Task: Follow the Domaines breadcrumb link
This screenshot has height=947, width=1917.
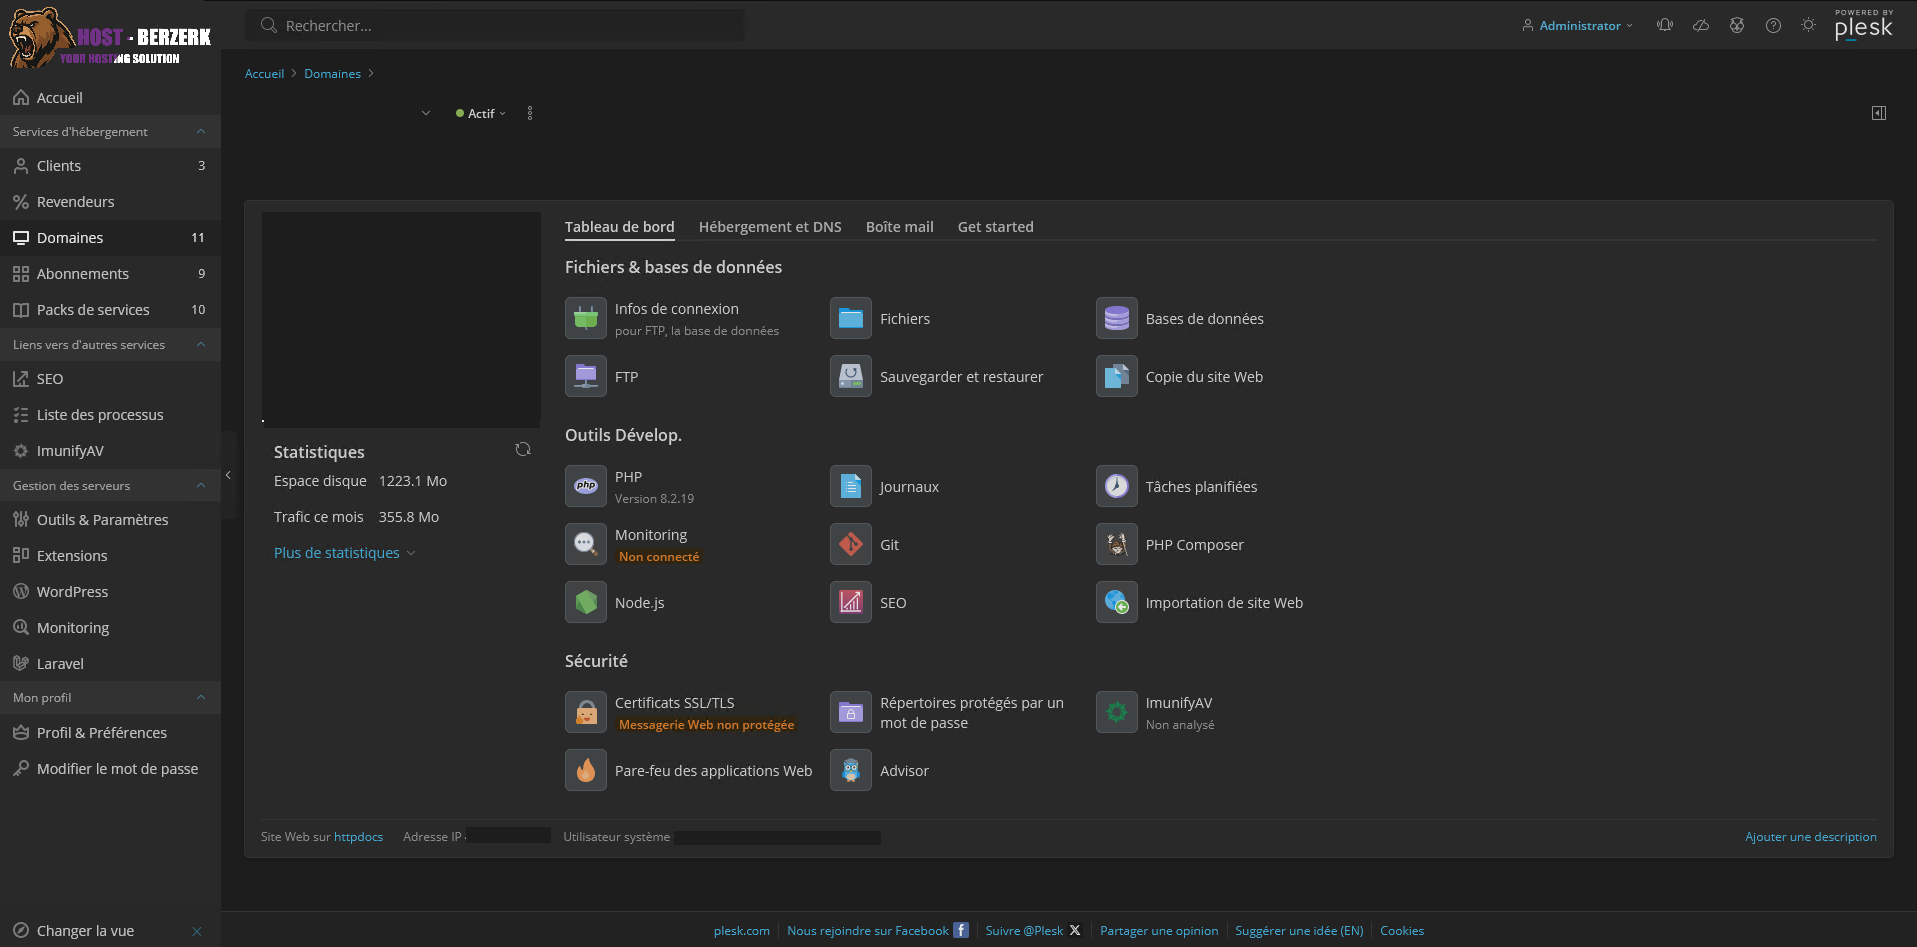Action: pyautogui.click(x=332, y=74)
